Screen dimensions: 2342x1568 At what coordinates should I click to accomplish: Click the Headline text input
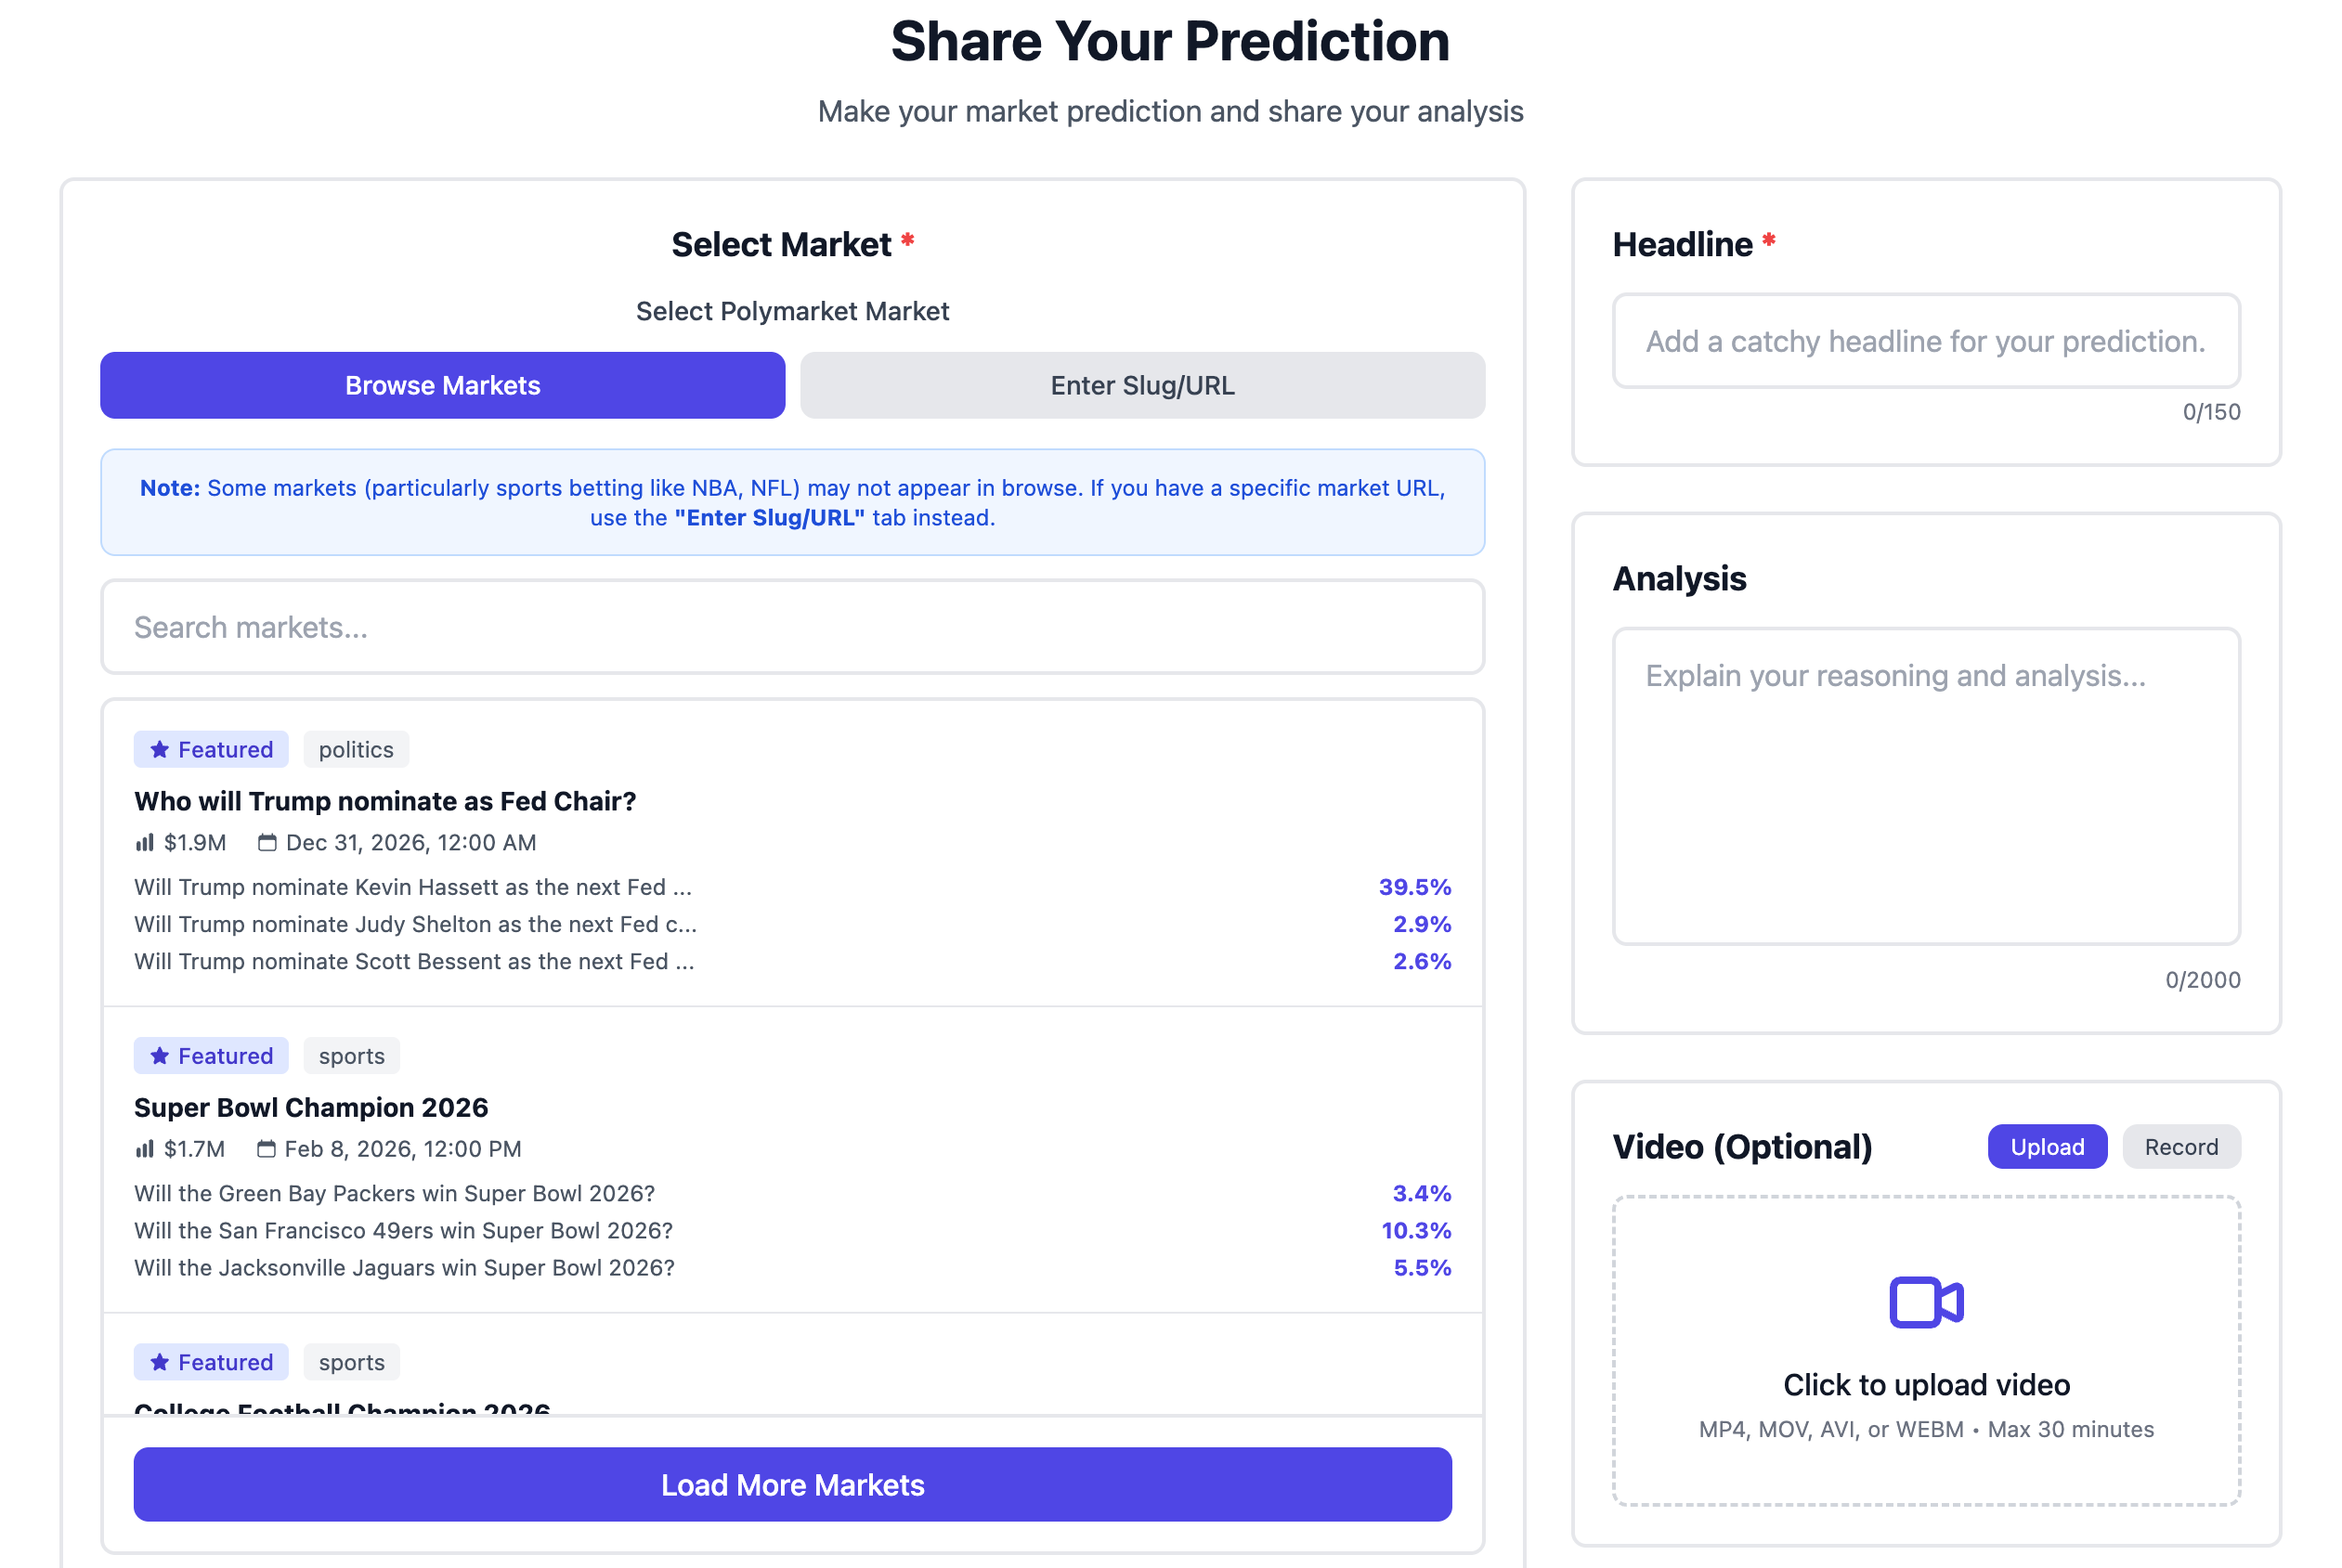tap(1925, 341)
